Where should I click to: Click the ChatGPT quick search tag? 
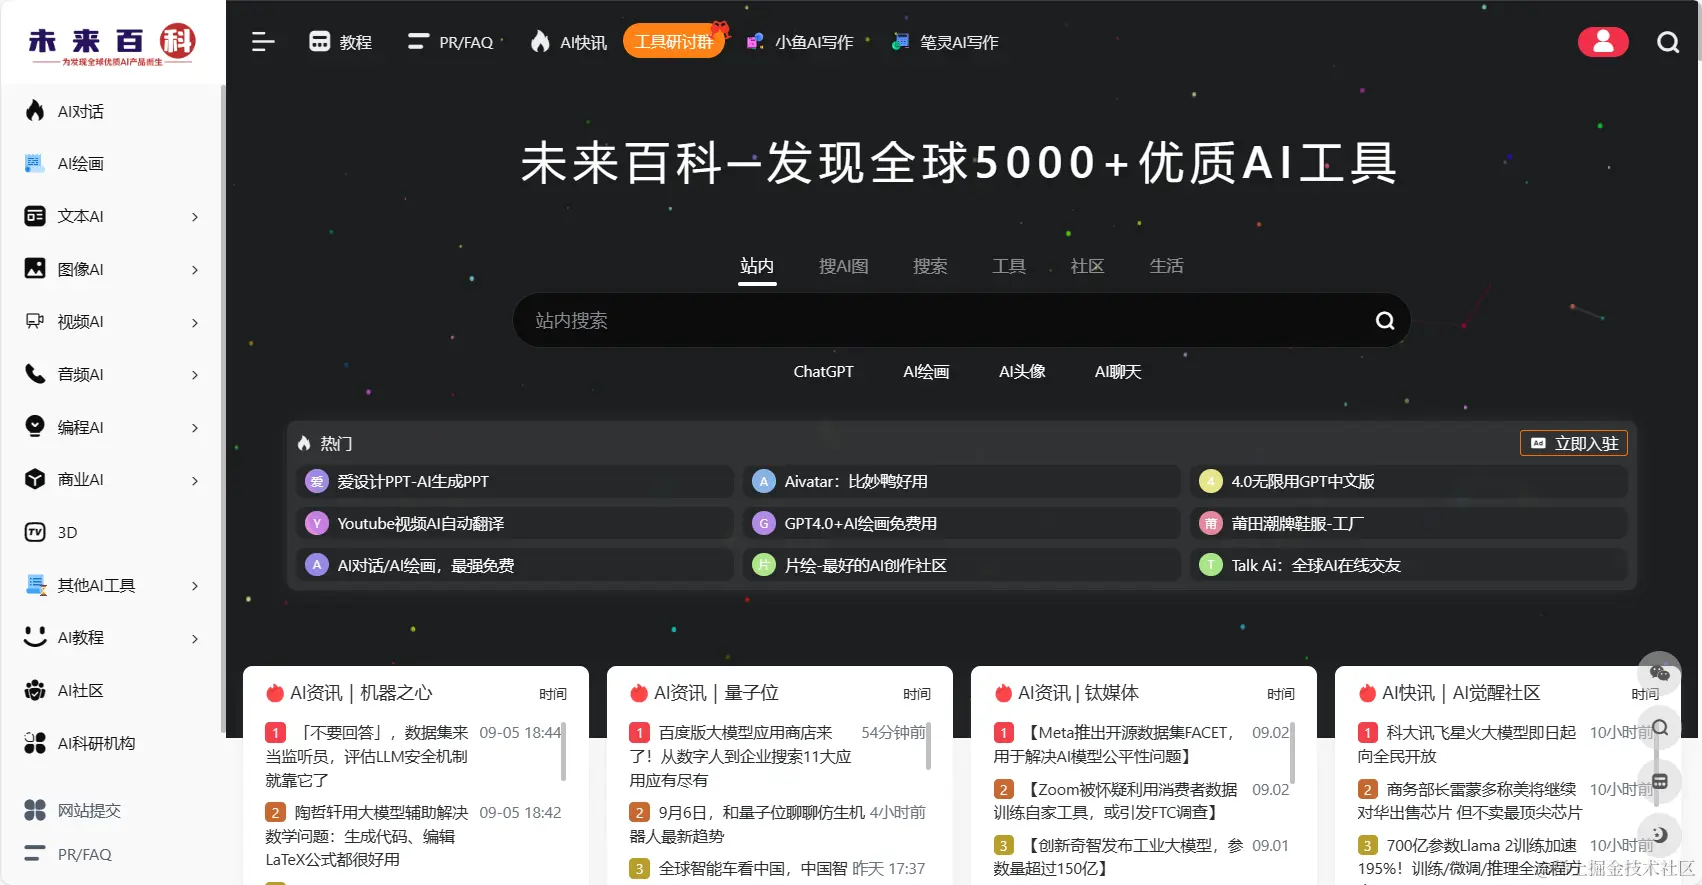(x=823, y=372)
